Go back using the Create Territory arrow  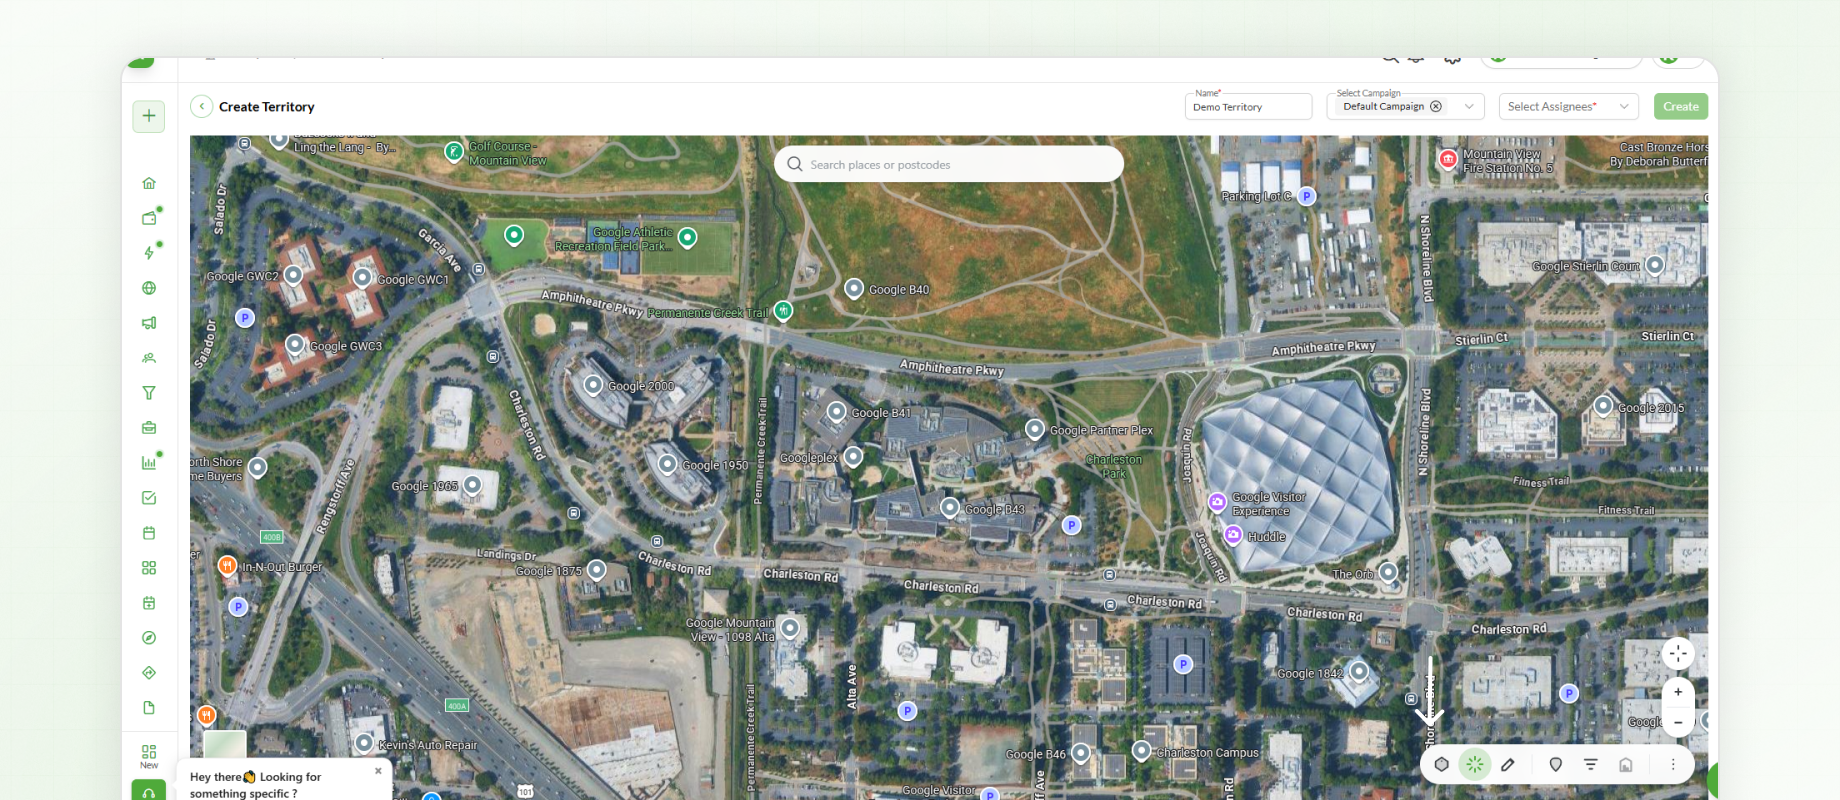pos(202,107)
